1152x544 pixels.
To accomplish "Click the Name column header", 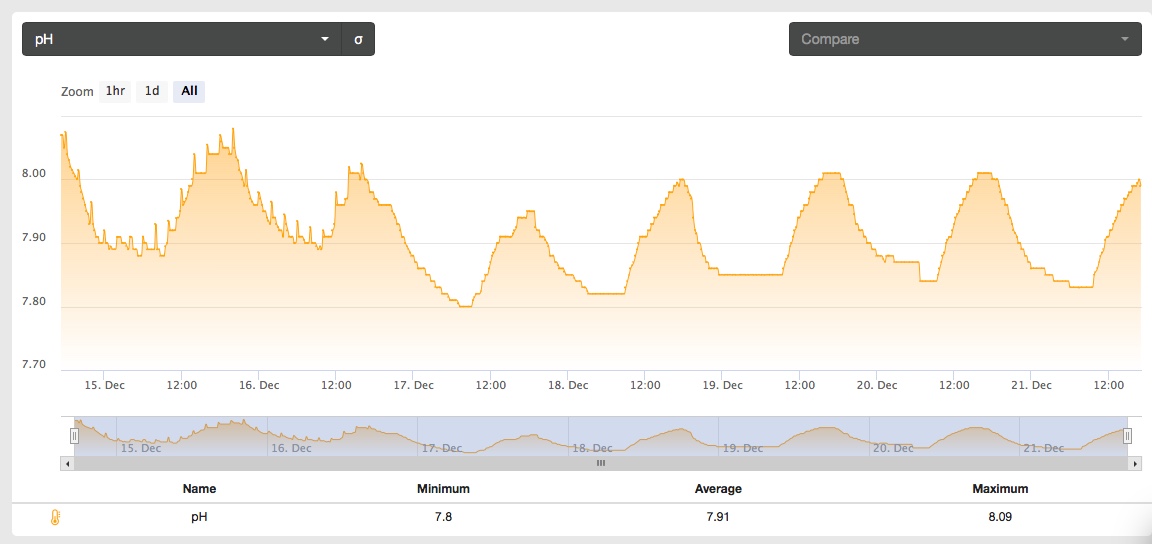I will [x=199, y=489].
